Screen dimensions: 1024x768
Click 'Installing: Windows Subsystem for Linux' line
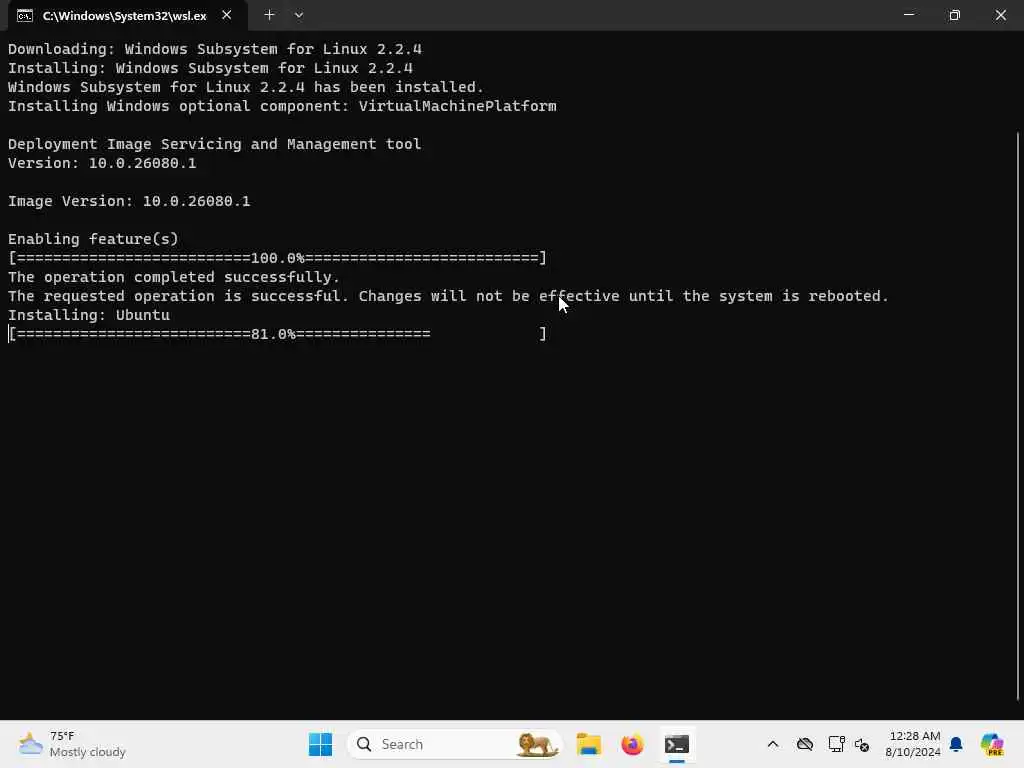click(x=210, y=68)
